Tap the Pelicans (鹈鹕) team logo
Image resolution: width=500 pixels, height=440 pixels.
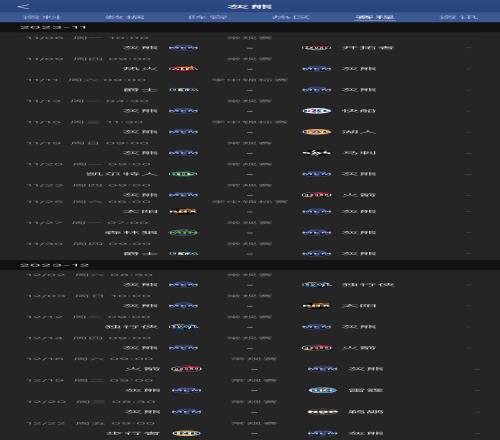pos(322,412)
